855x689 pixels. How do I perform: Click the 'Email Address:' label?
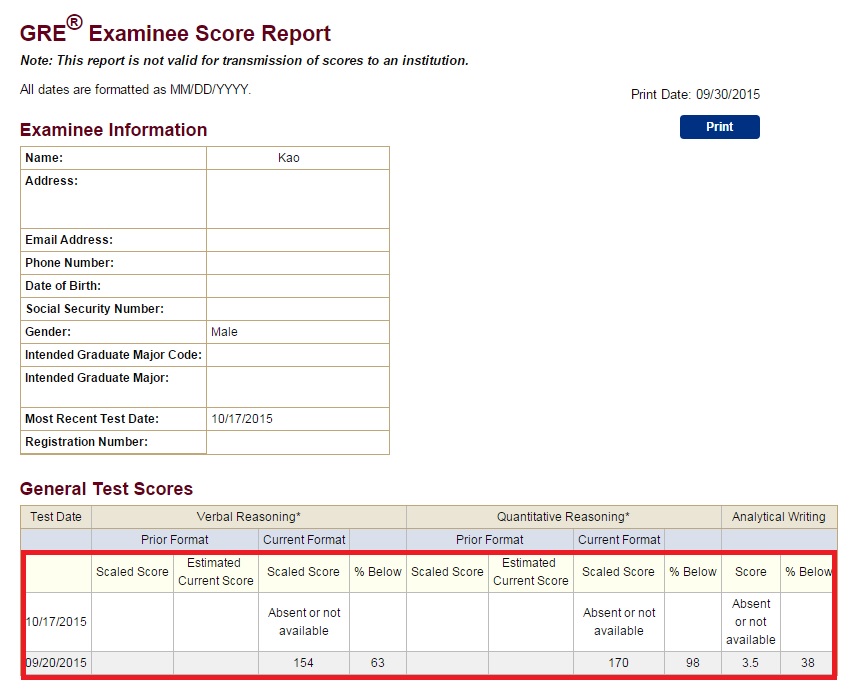(x=69, y=240)
